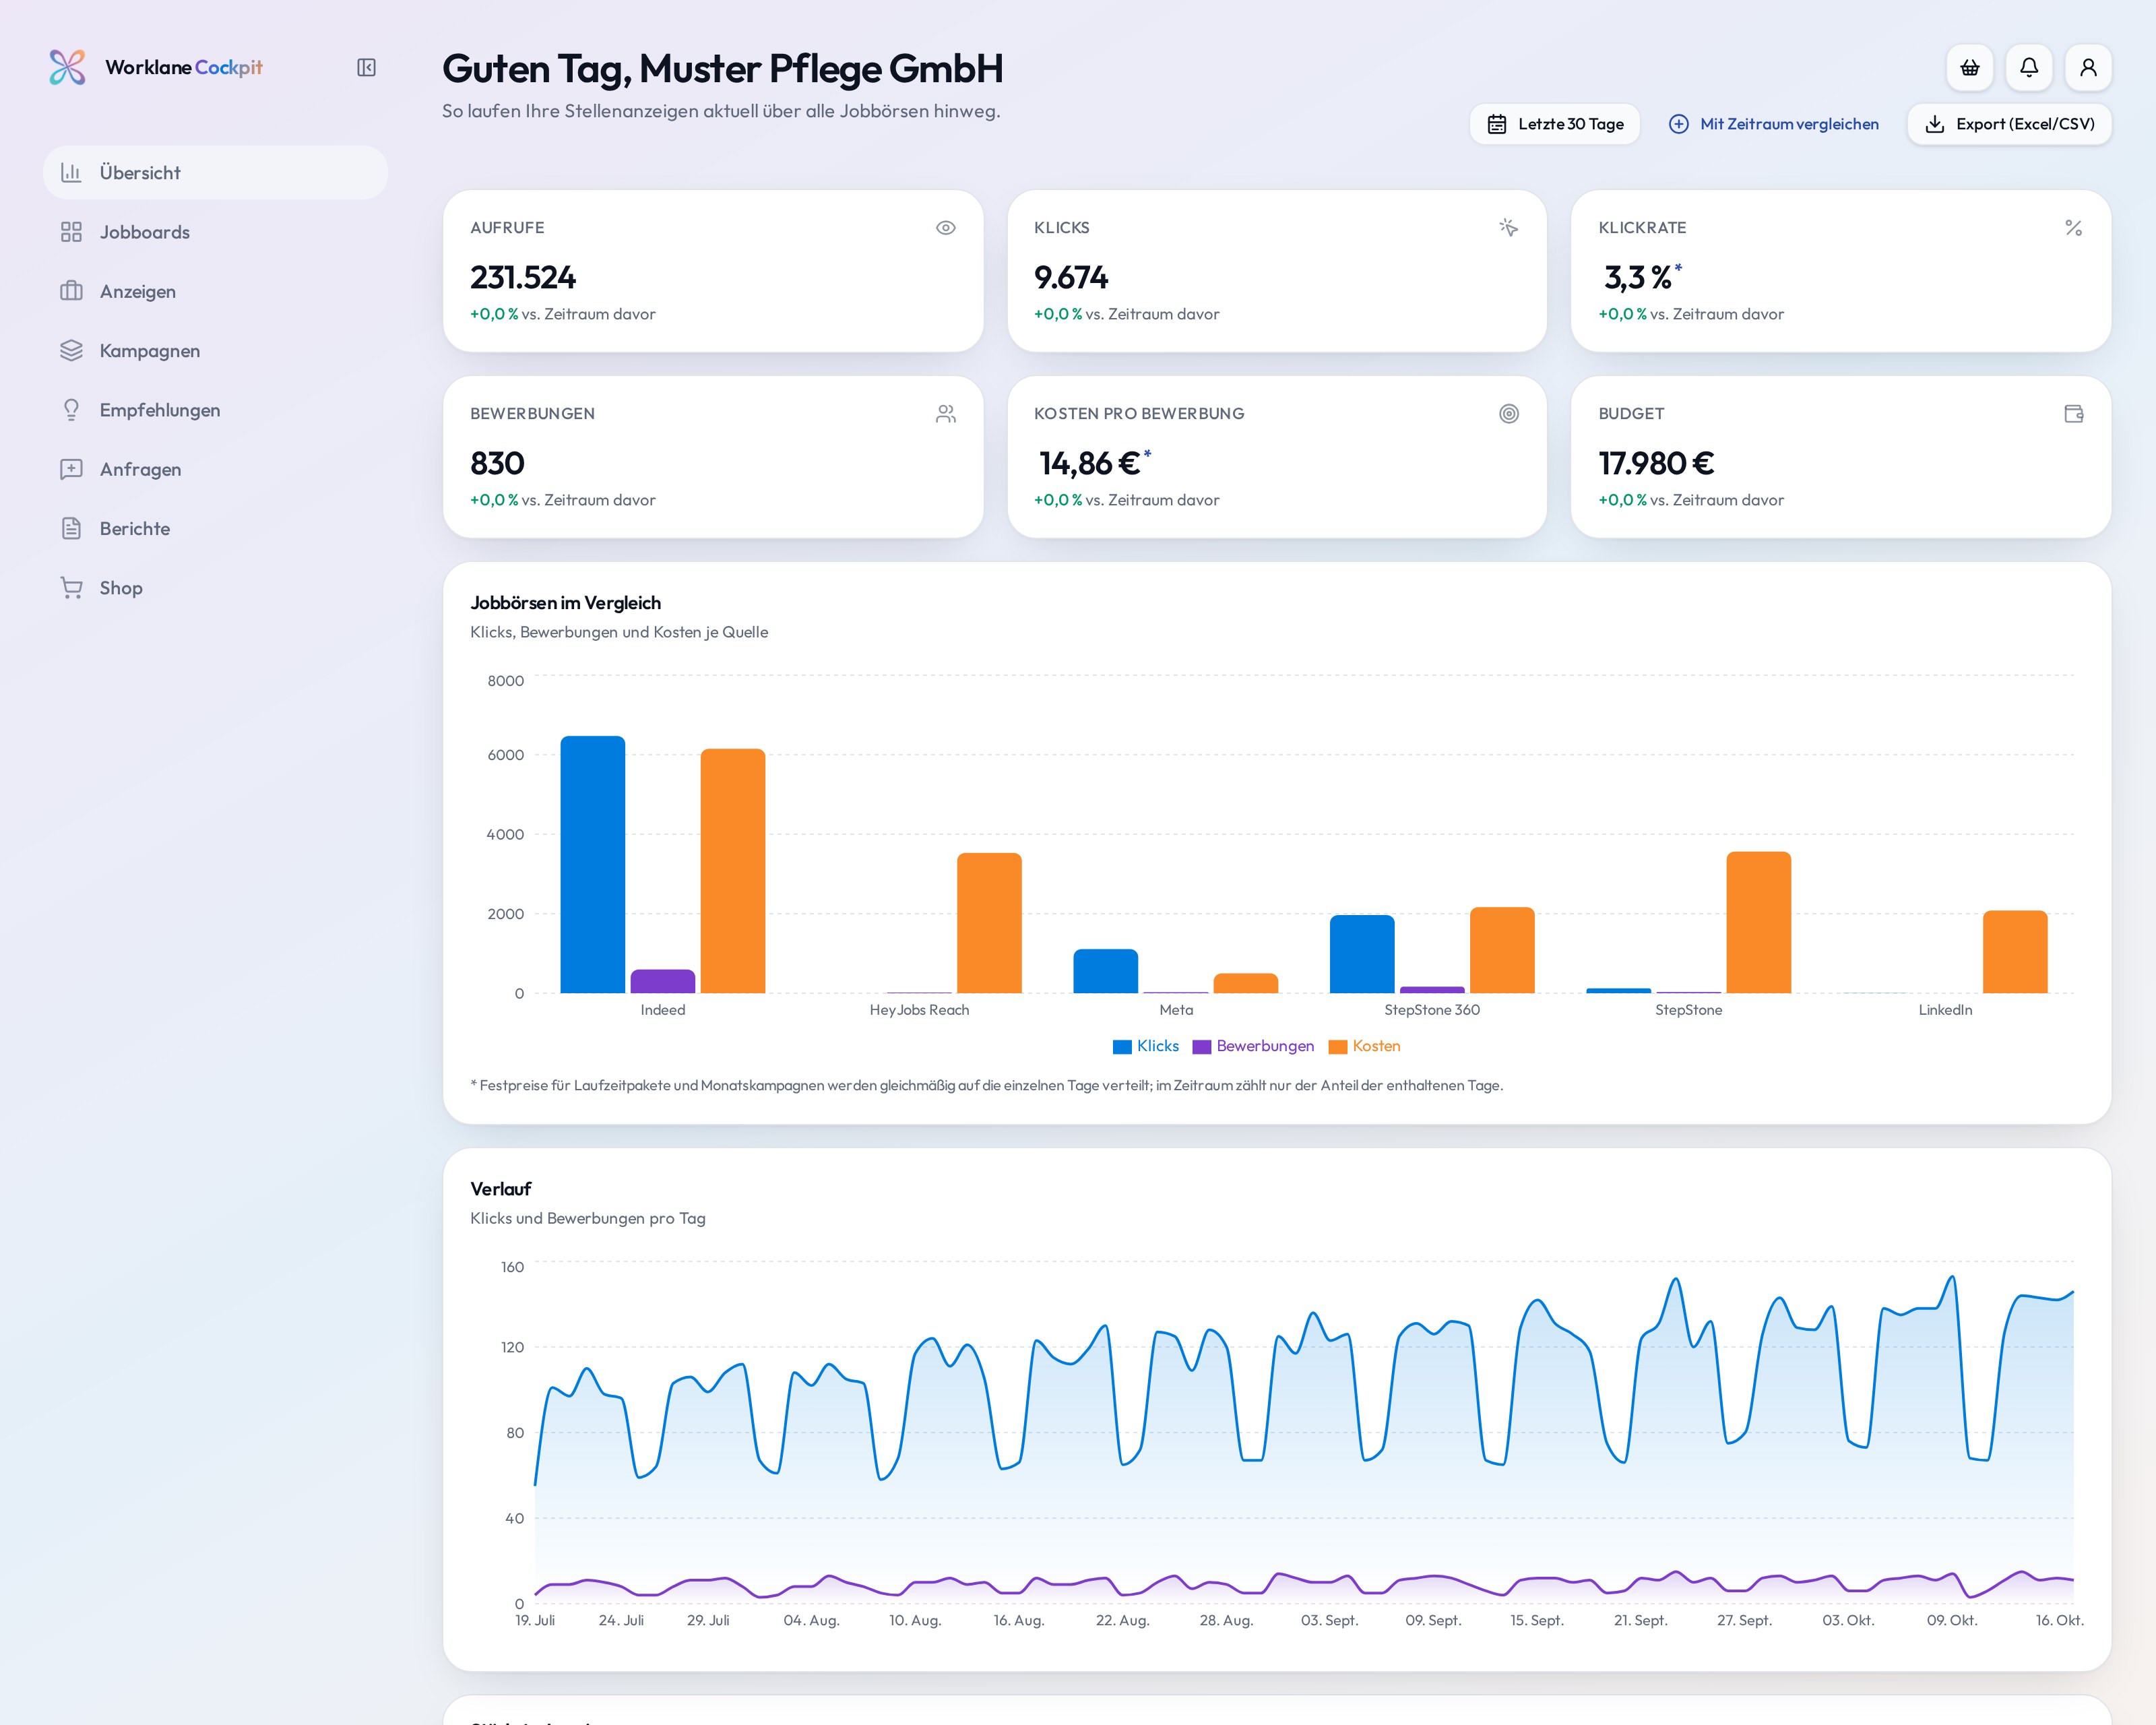Click the 830 Bewerbungen value
Image resolution: width=2156 pixels, height=1725 pixels.
(497, 463)
